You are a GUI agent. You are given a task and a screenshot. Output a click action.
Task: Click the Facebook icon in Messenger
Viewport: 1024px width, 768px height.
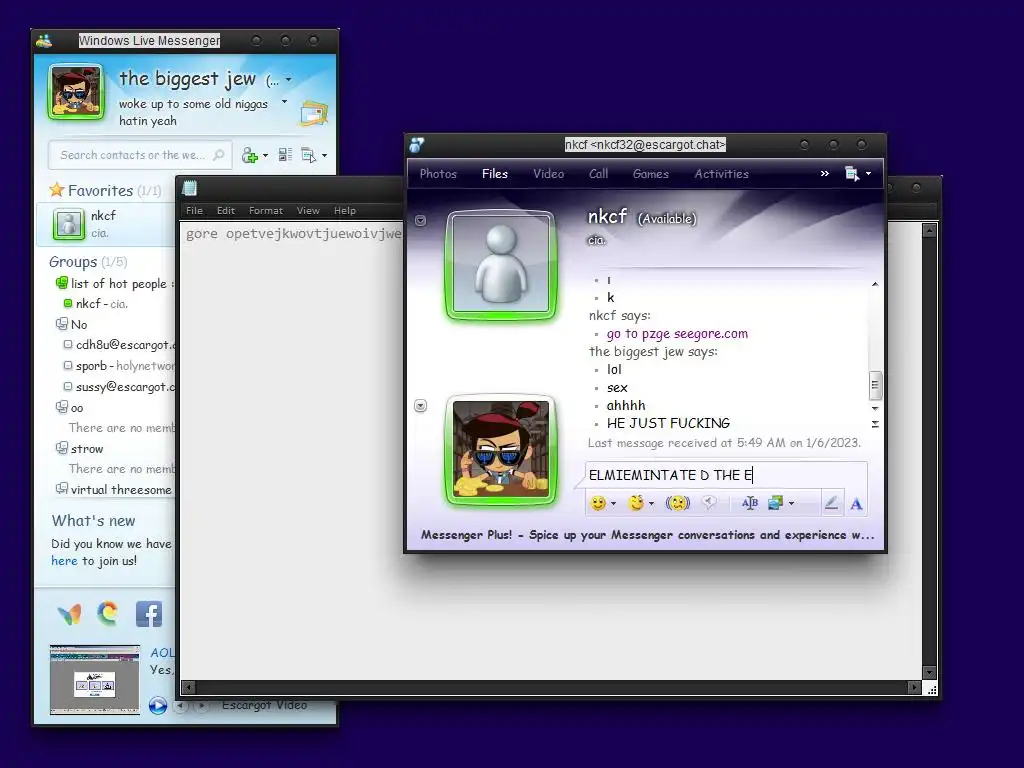[148, 614]
